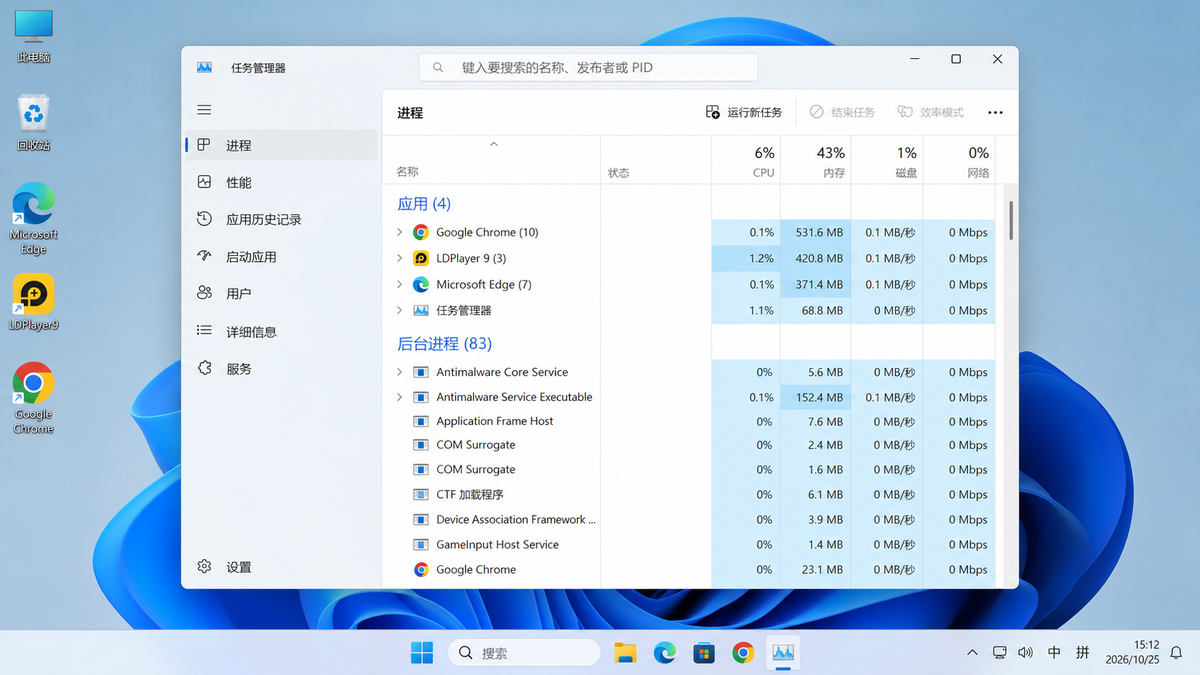Screen dimensions: 1200x675
Task: Click the Task Manager taskbar icon
Action: click(x=783, y=653)
